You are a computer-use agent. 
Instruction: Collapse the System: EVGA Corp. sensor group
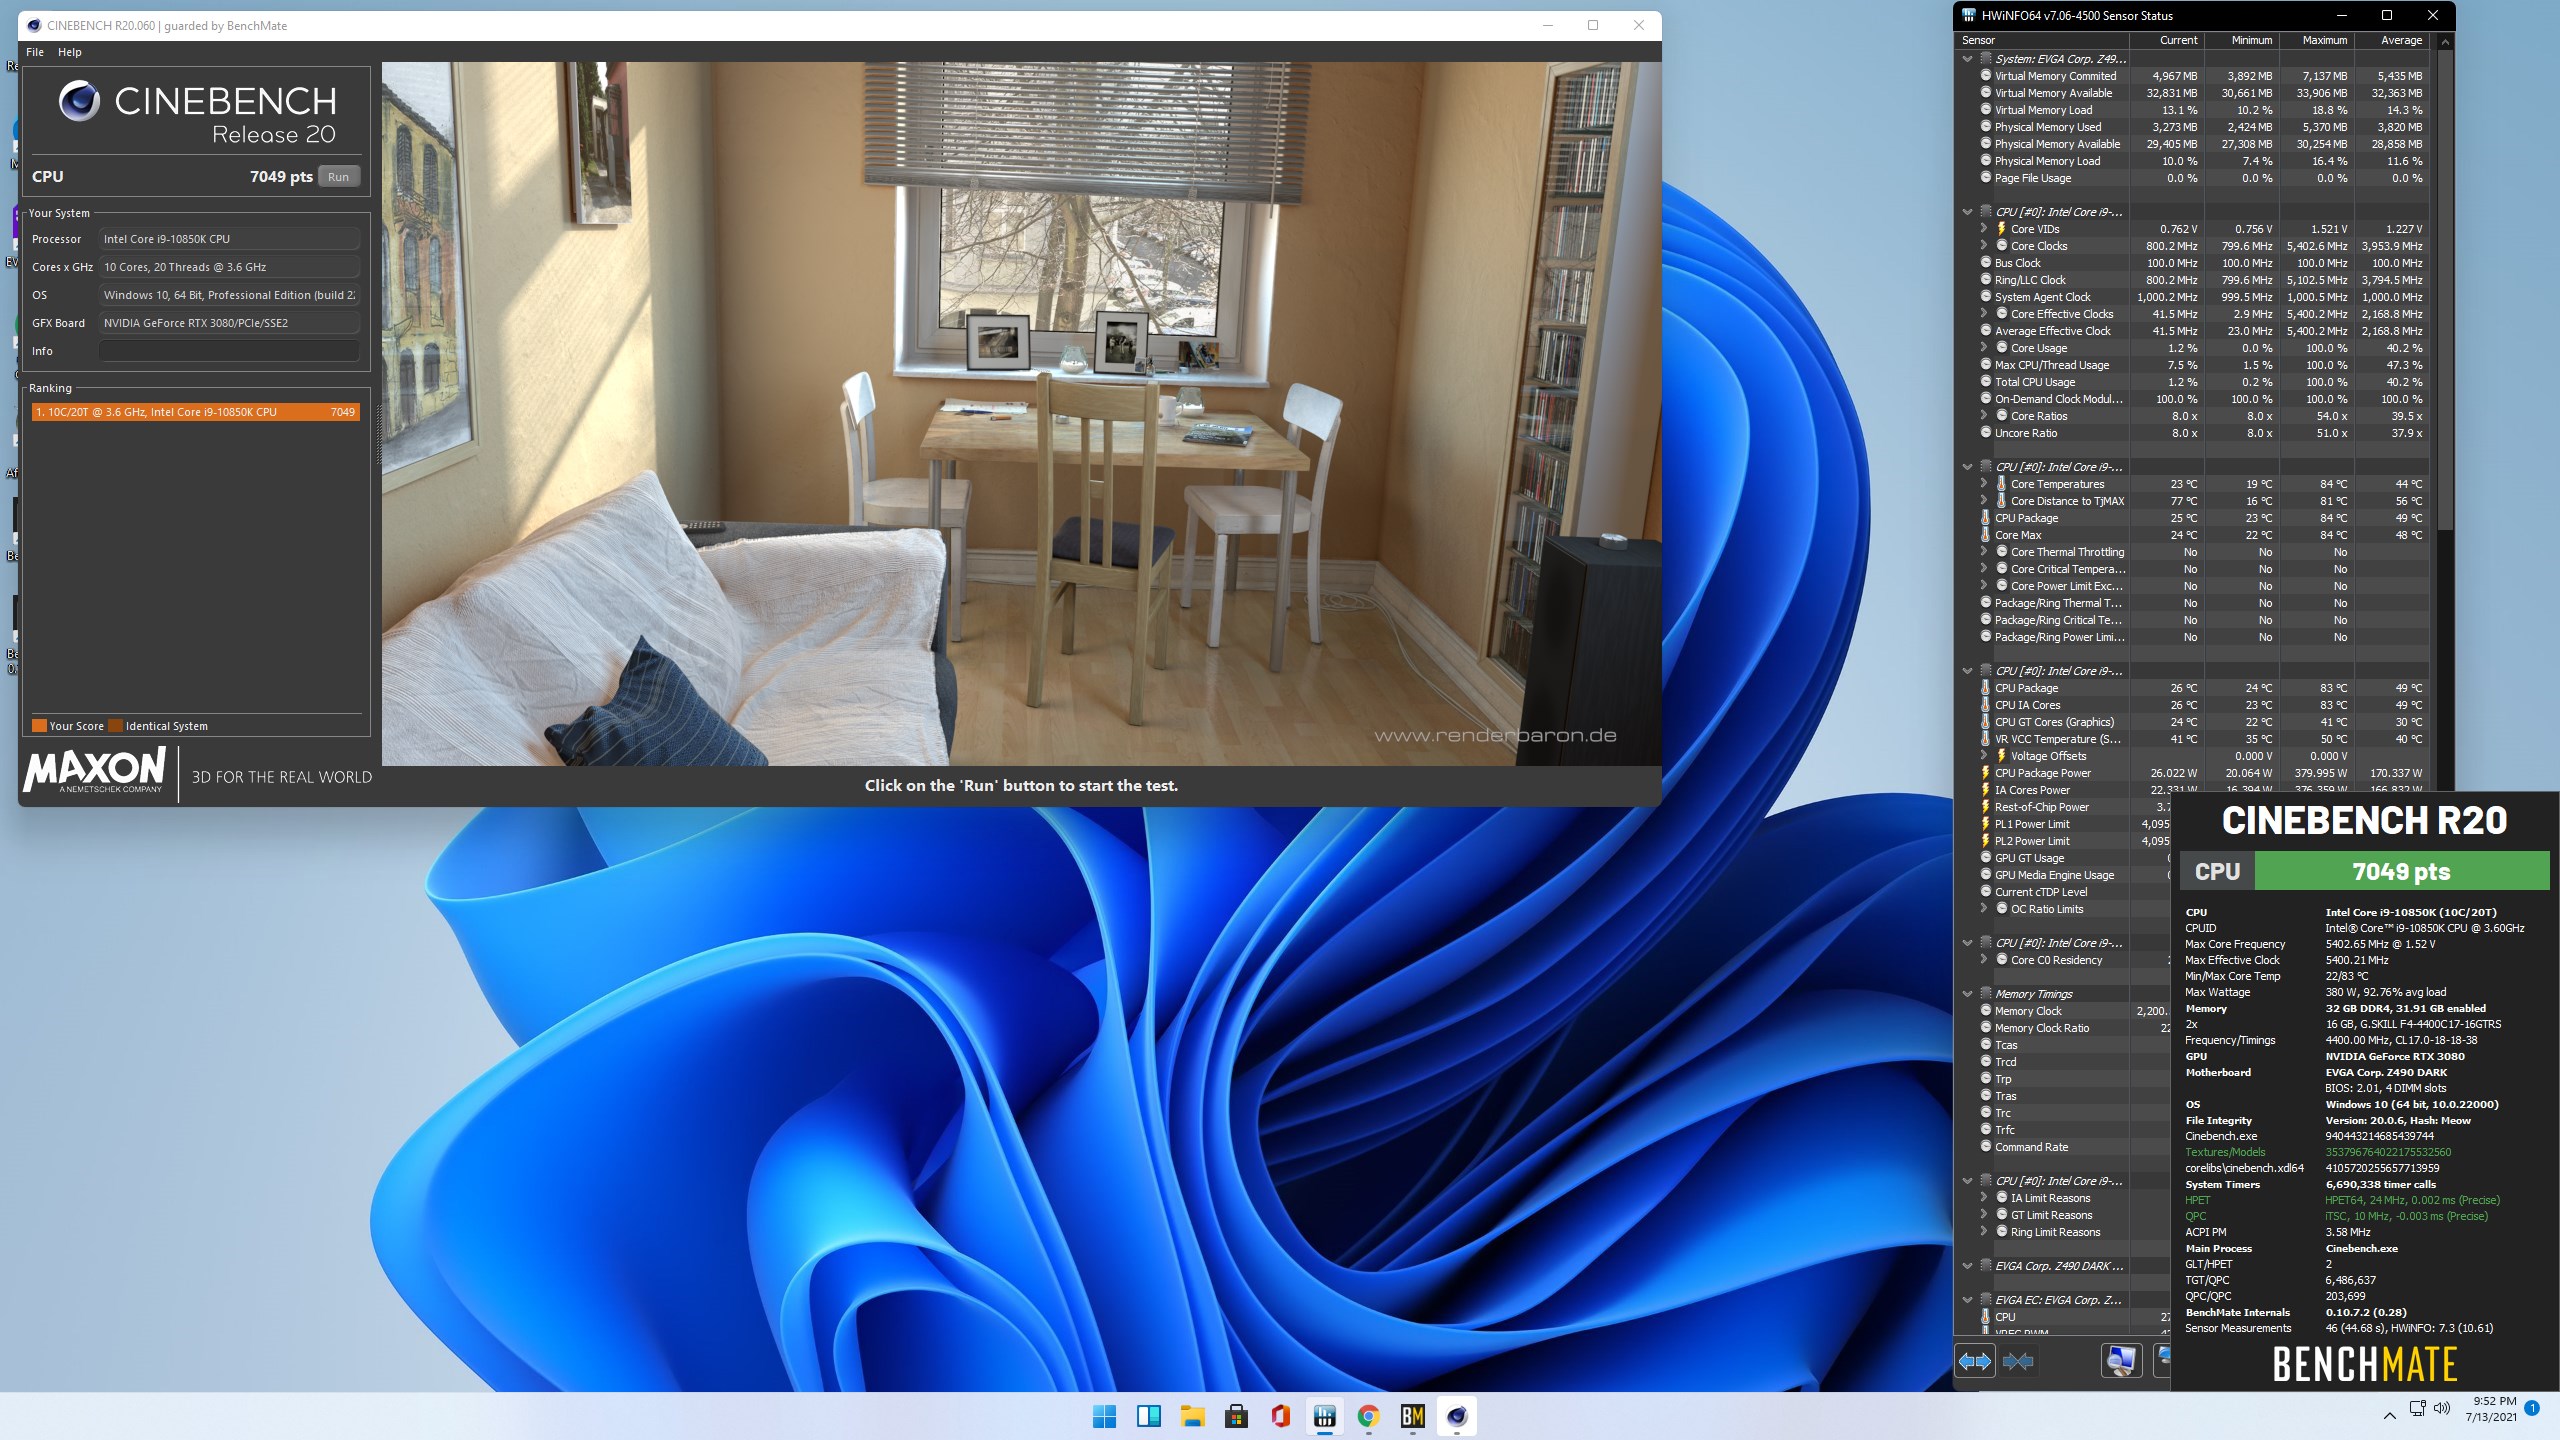(x=1968, y=59)
